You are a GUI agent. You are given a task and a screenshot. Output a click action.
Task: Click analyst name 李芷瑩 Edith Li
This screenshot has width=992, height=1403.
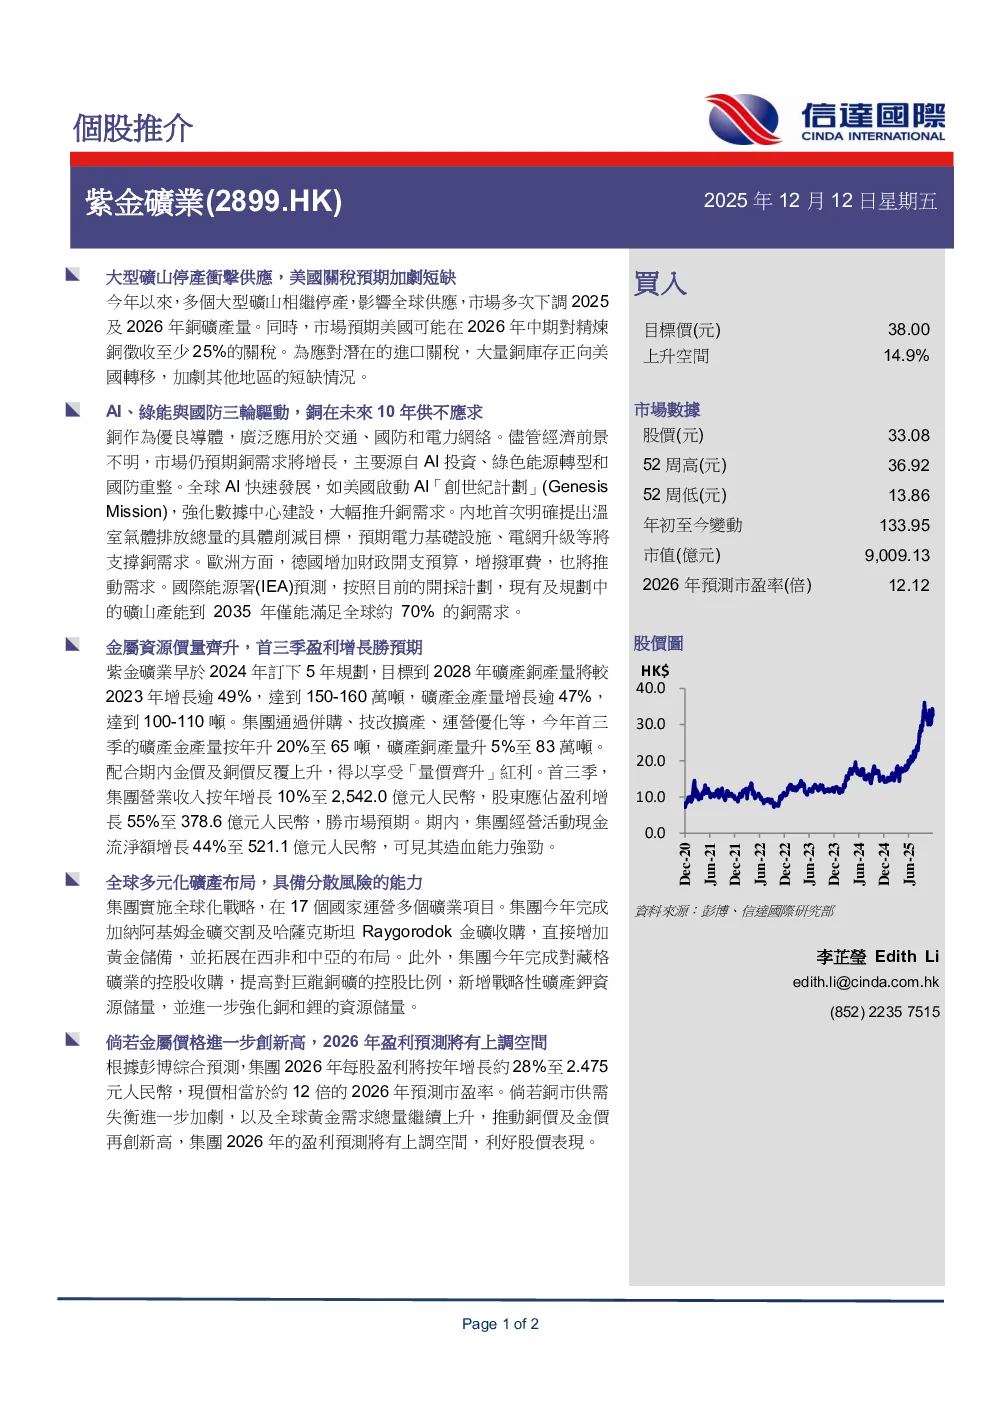tap(877, 957)
